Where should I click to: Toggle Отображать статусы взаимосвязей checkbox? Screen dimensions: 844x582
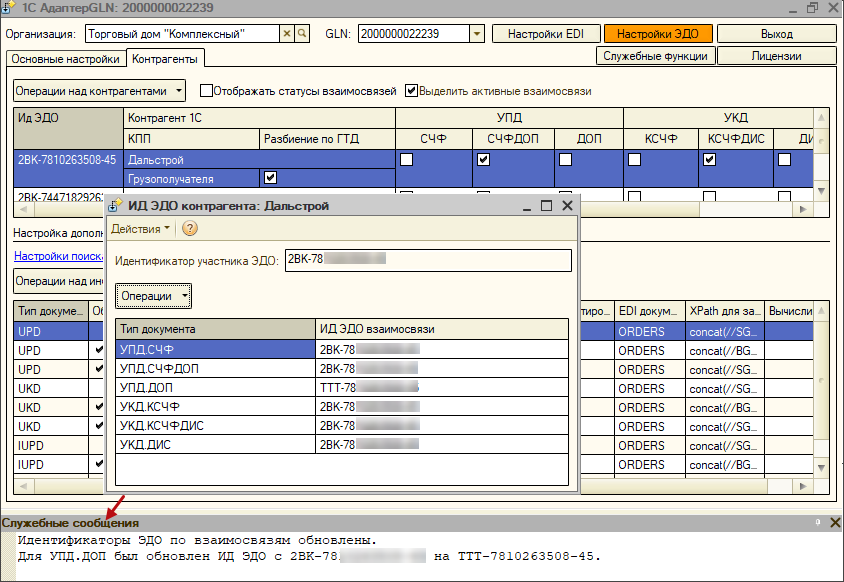point(206,90)
